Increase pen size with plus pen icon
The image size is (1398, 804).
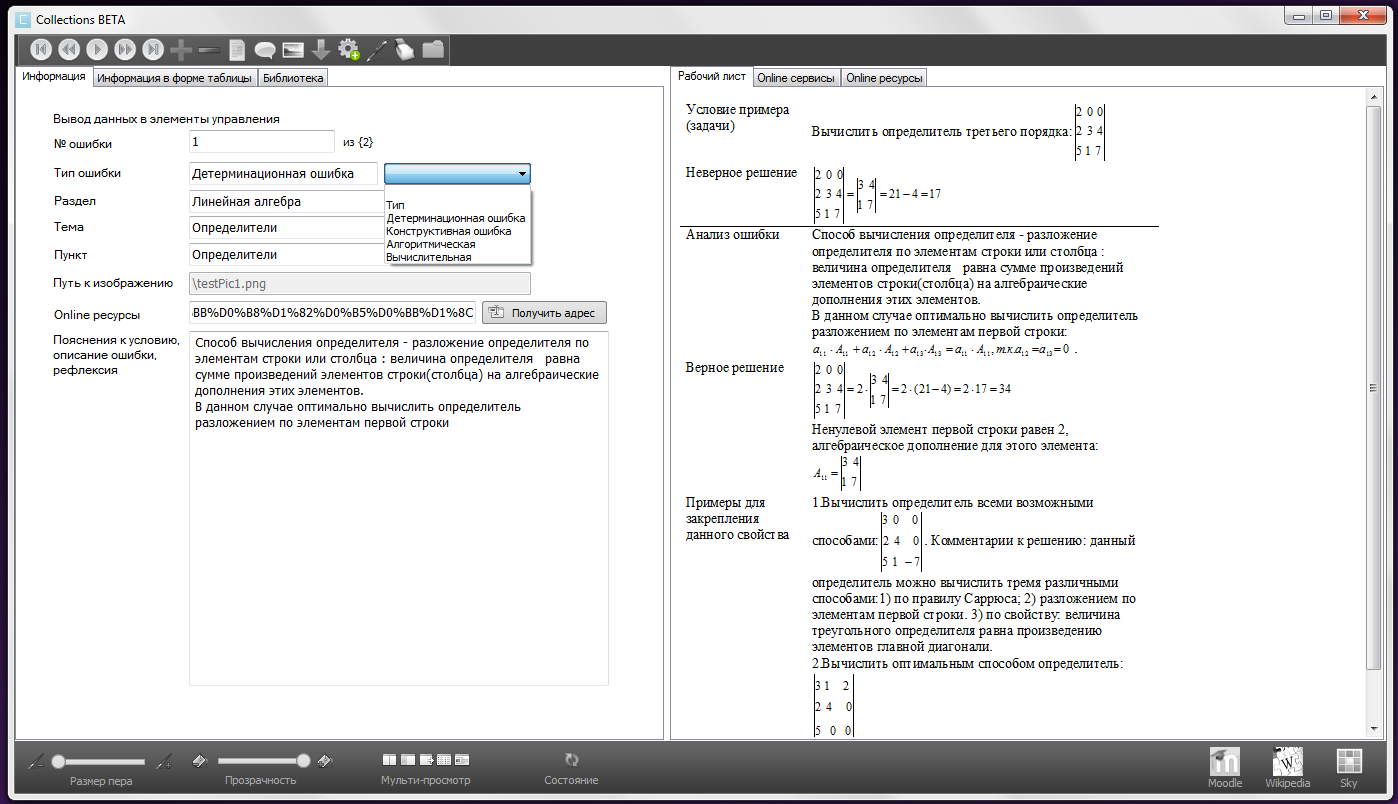click(165, 762)
